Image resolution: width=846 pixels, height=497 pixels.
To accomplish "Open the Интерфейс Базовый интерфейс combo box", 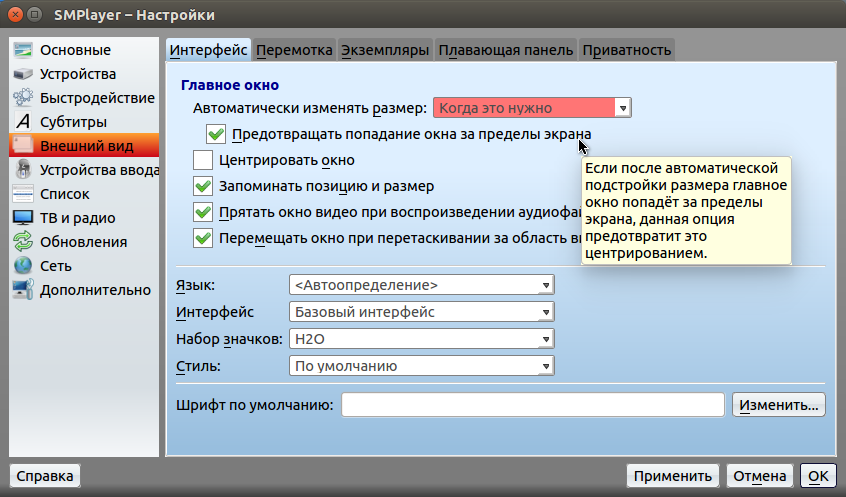I will click(421, 312).
